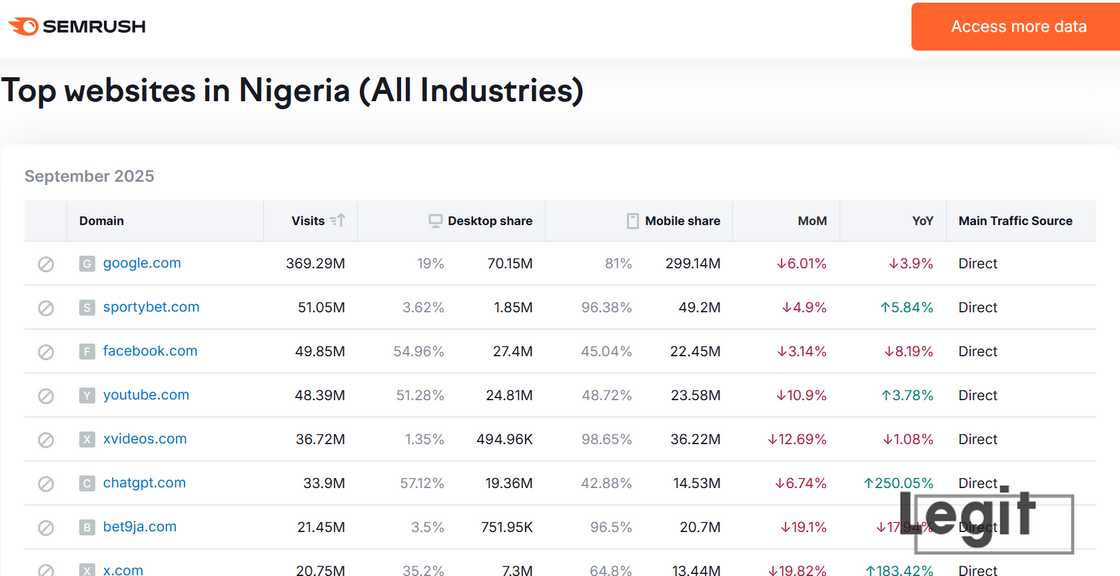Image resolution: width=1120 pixels, height=576 pixels.
Task: Open the chatgpt.com website link
Action: click(x=144, y=482)
